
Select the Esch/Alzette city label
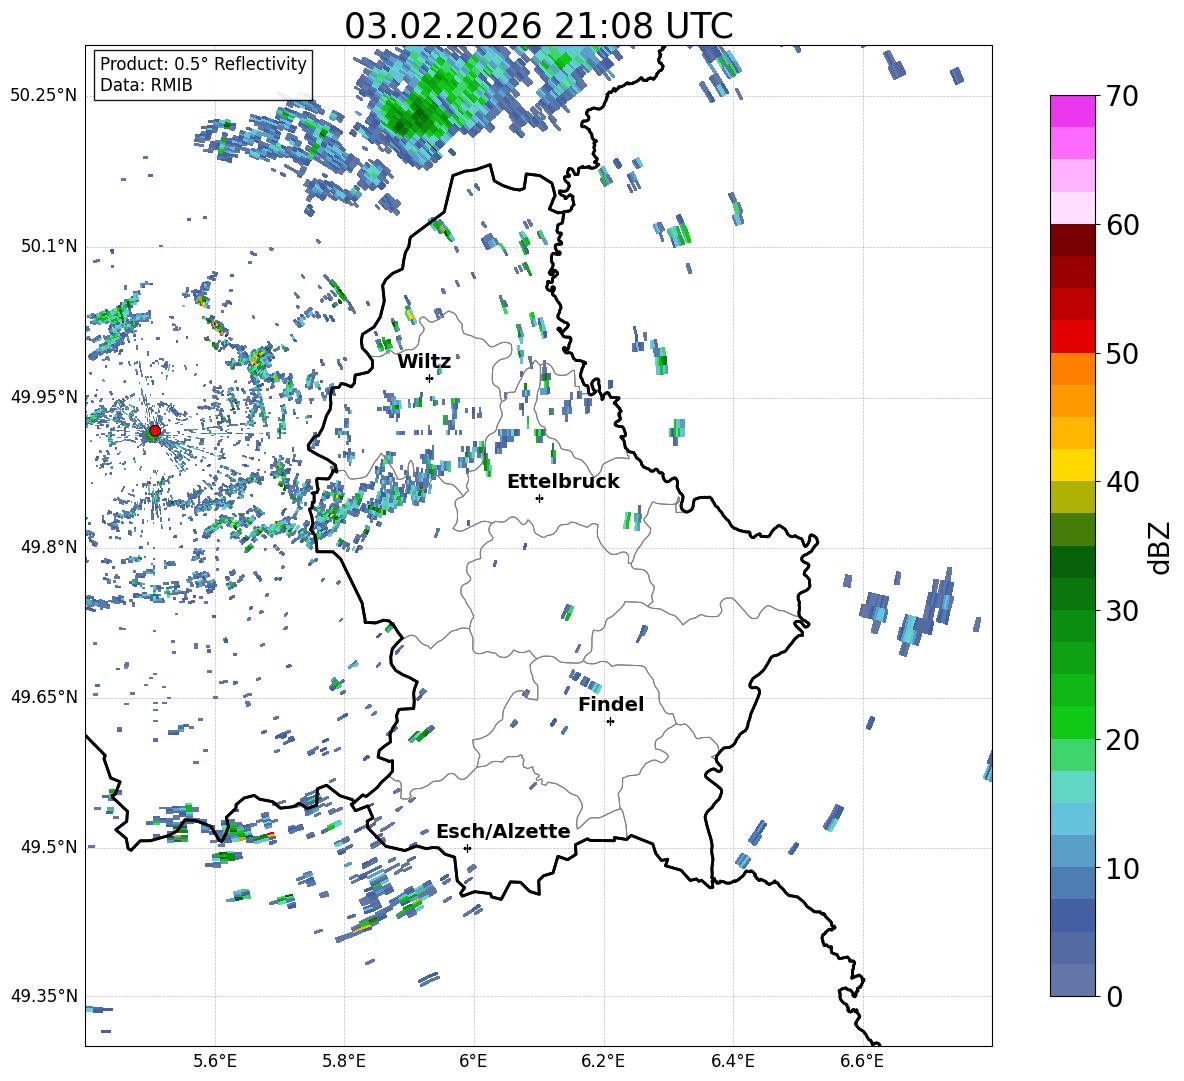click(x=503, y=831)
